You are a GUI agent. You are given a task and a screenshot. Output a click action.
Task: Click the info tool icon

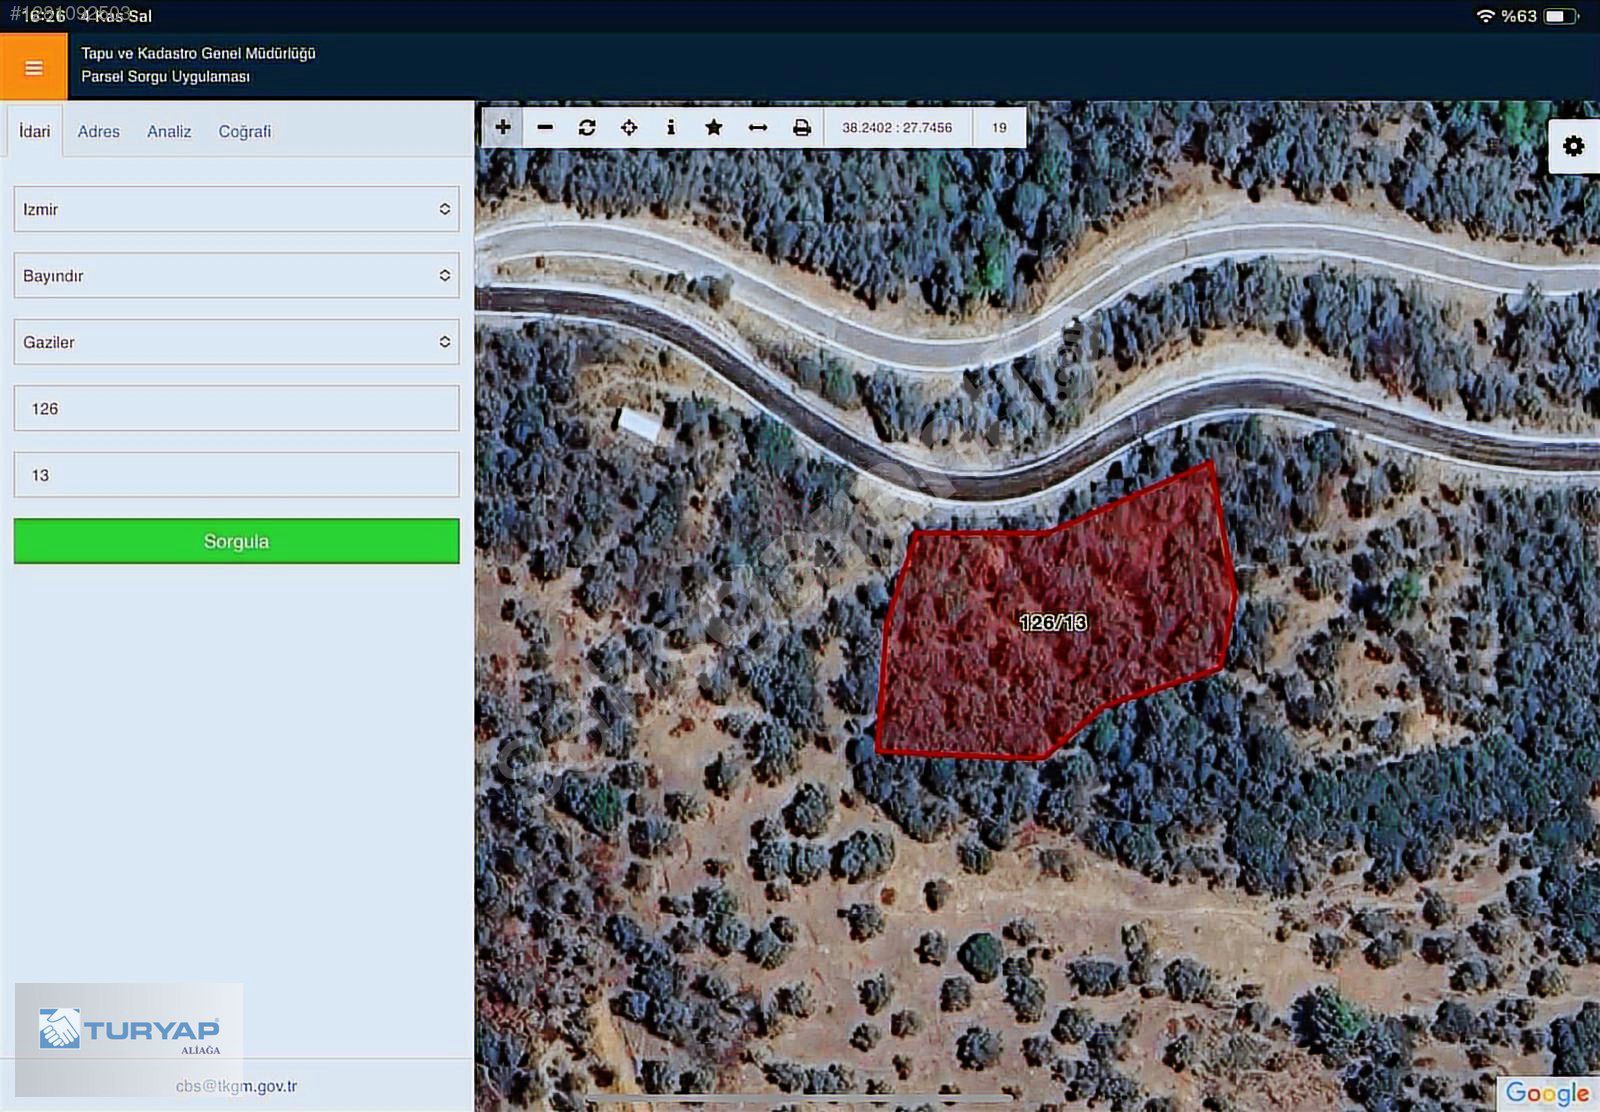[x=671, y=127]
